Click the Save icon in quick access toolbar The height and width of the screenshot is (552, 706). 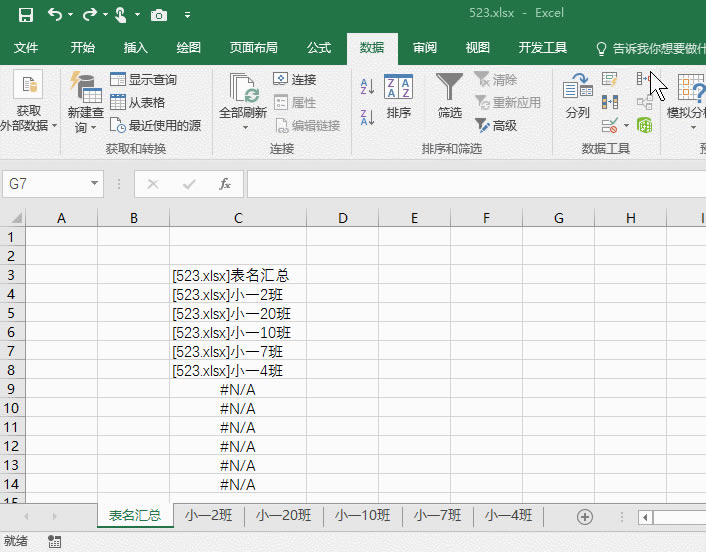click(x=26, y=15)
